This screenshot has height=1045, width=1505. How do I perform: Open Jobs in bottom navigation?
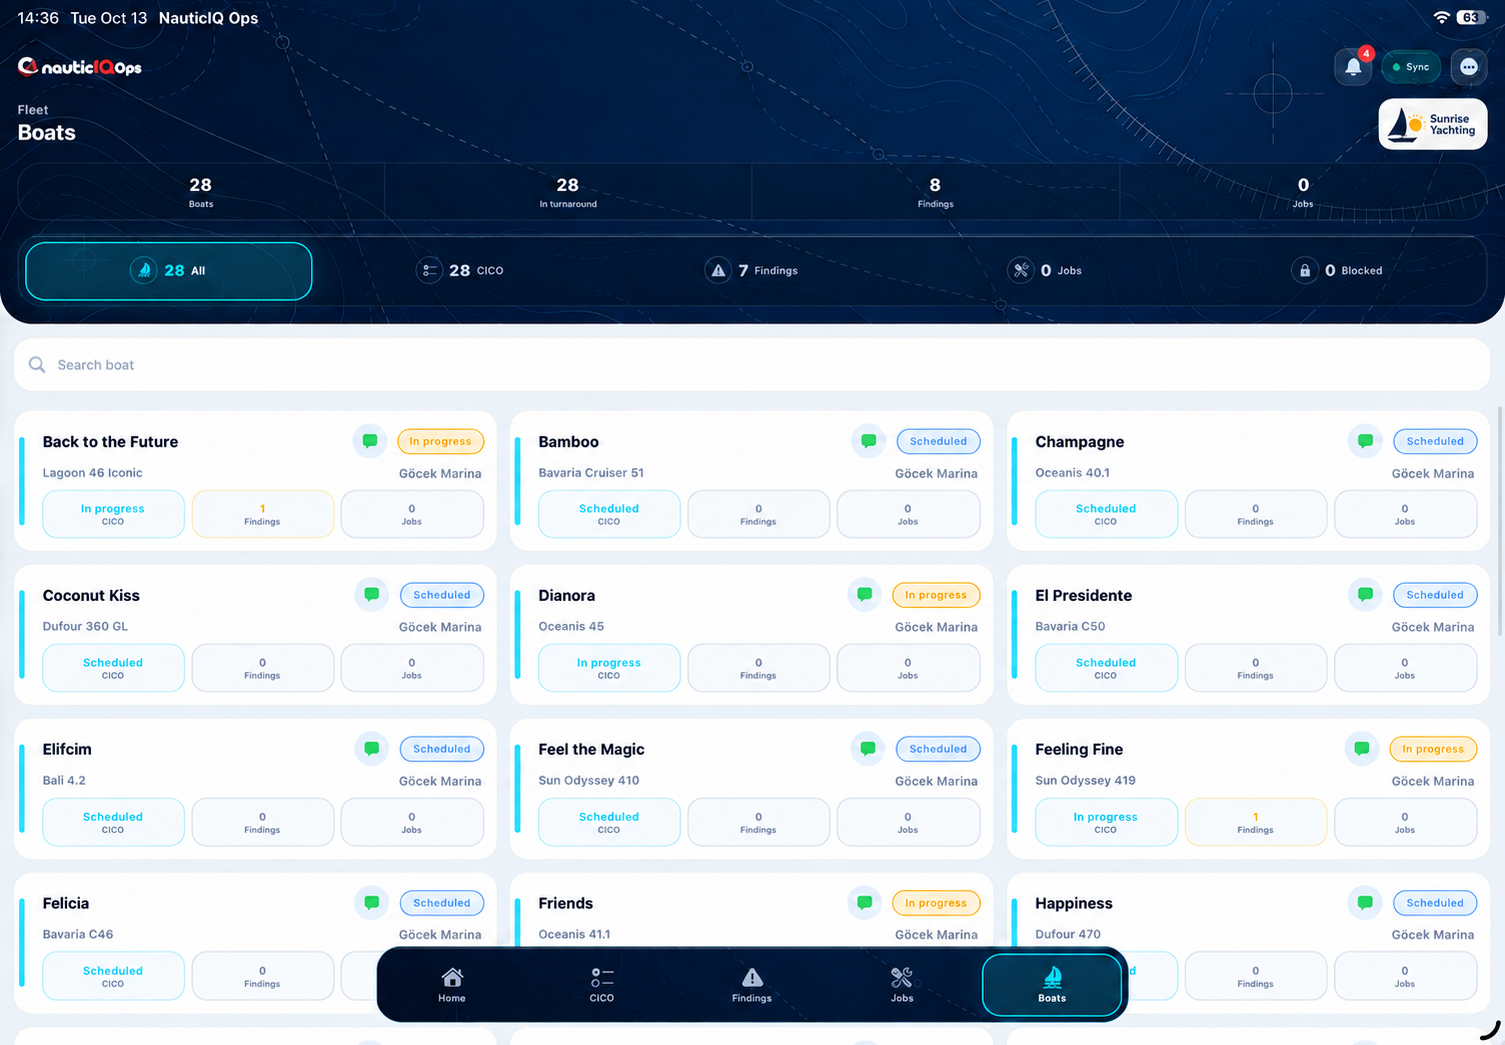click(x=902, y=985)
